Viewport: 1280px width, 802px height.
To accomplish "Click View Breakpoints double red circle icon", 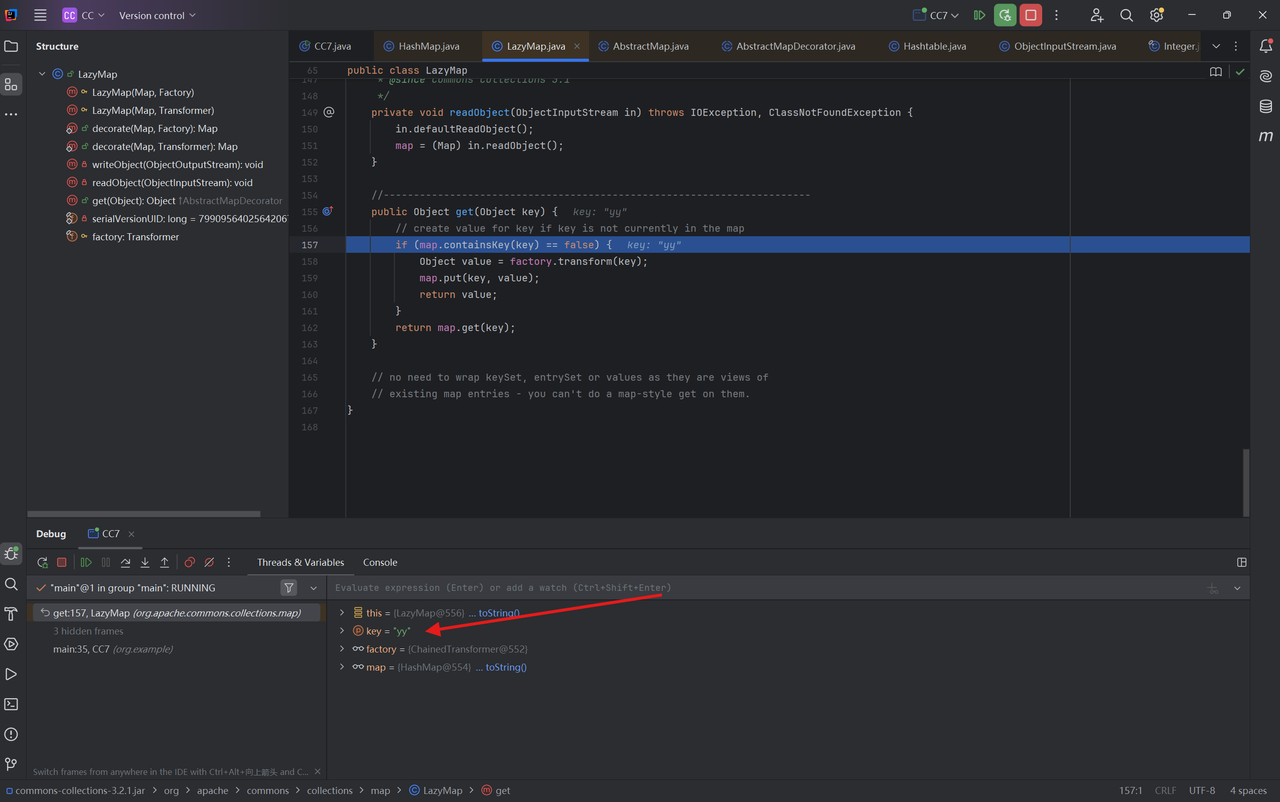I will pyautogui.click(x=189, y=563).
